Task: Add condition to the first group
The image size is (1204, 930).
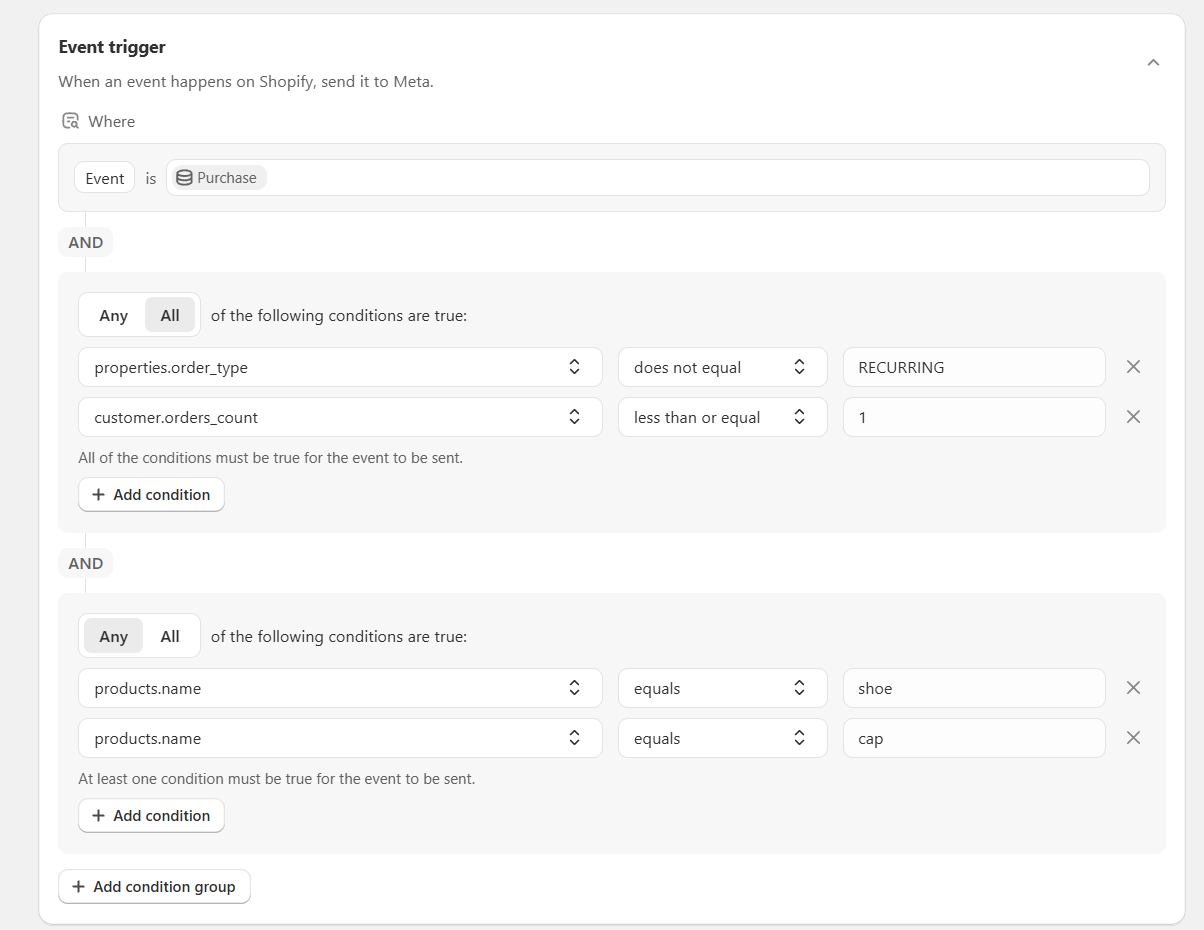Action: 151,494
